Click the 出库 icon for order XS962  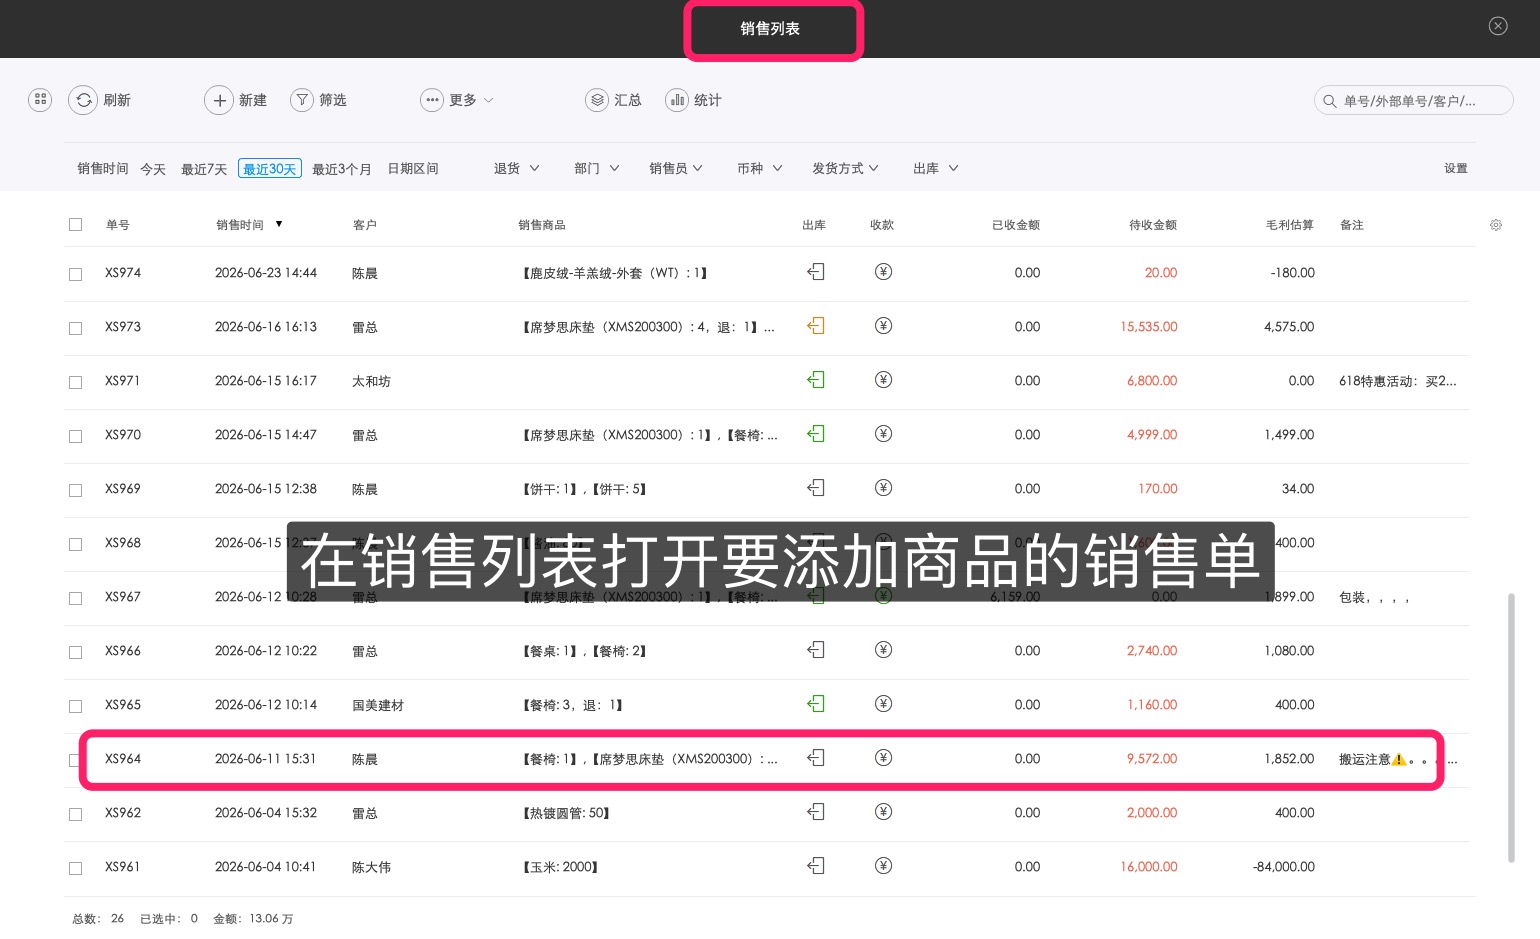816,812
